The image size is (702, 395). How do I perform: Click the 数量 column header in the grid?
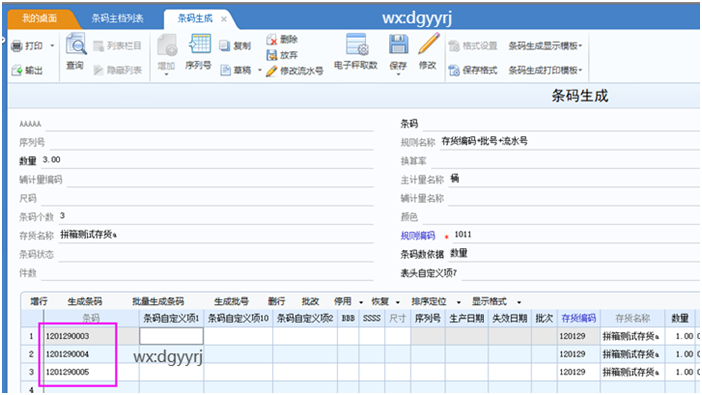680,318
